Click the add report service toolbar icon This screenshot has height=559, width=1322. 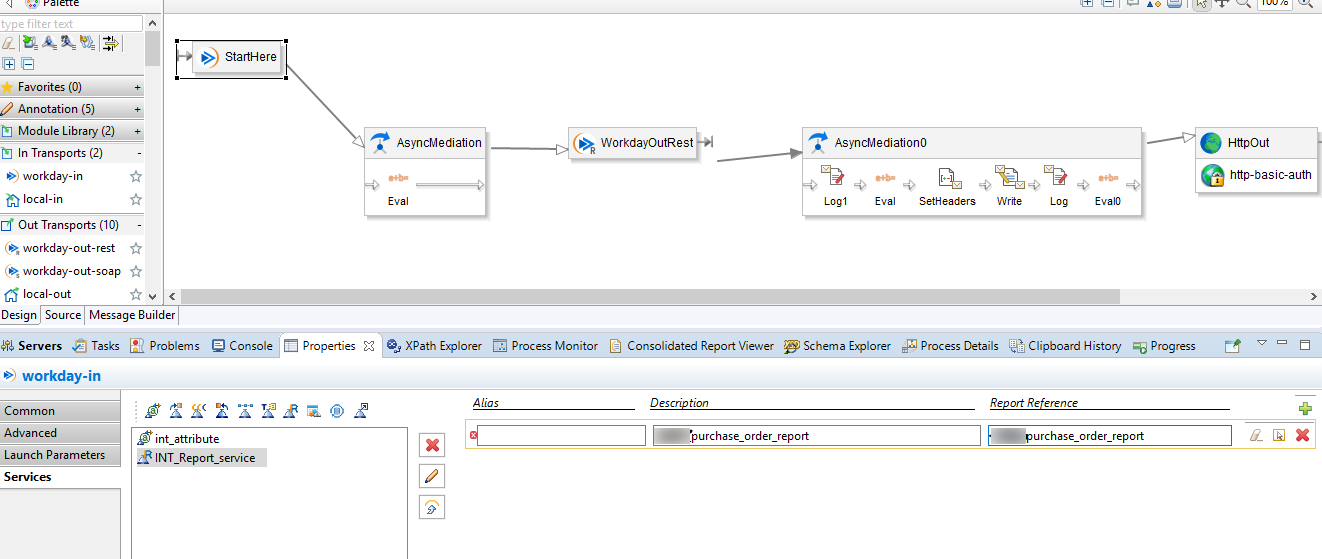coord(291,410)
